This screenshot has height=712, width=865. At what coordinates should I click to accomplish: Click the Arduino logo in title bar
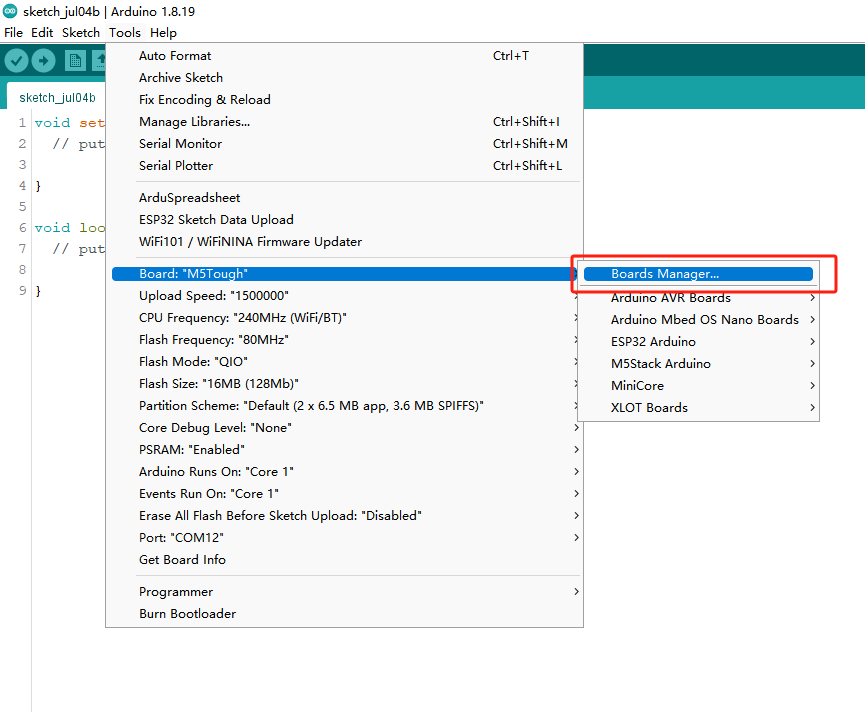[10, 11]
